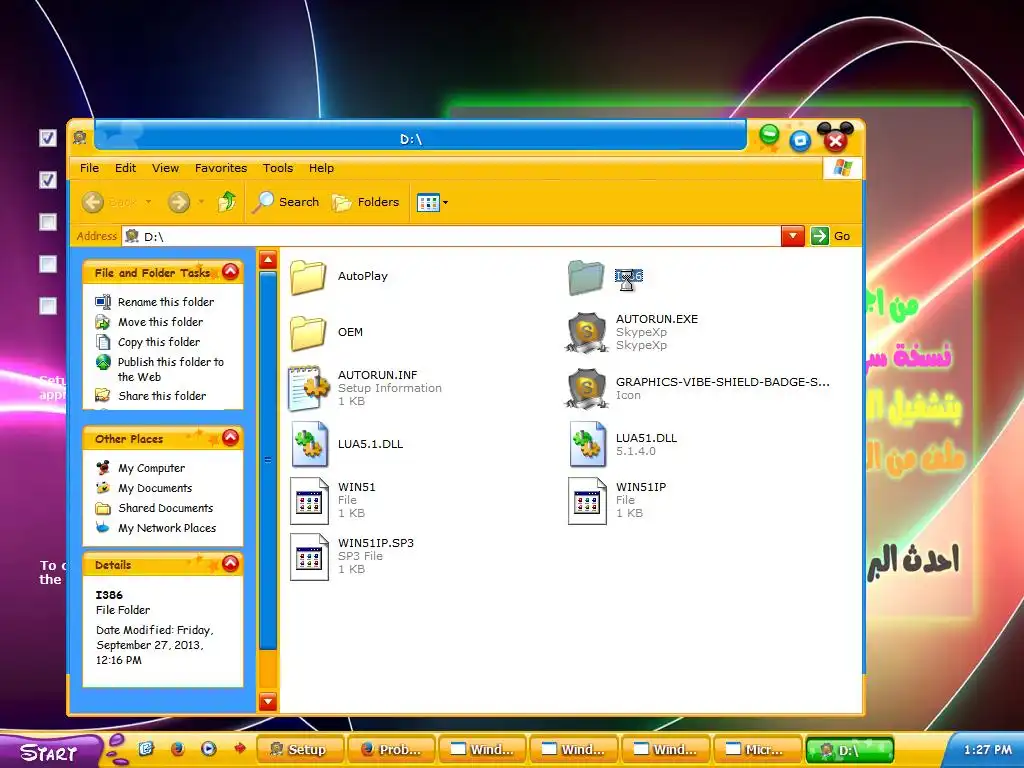
Task: Toggle the Folders pane button
Action: point(366,202)
